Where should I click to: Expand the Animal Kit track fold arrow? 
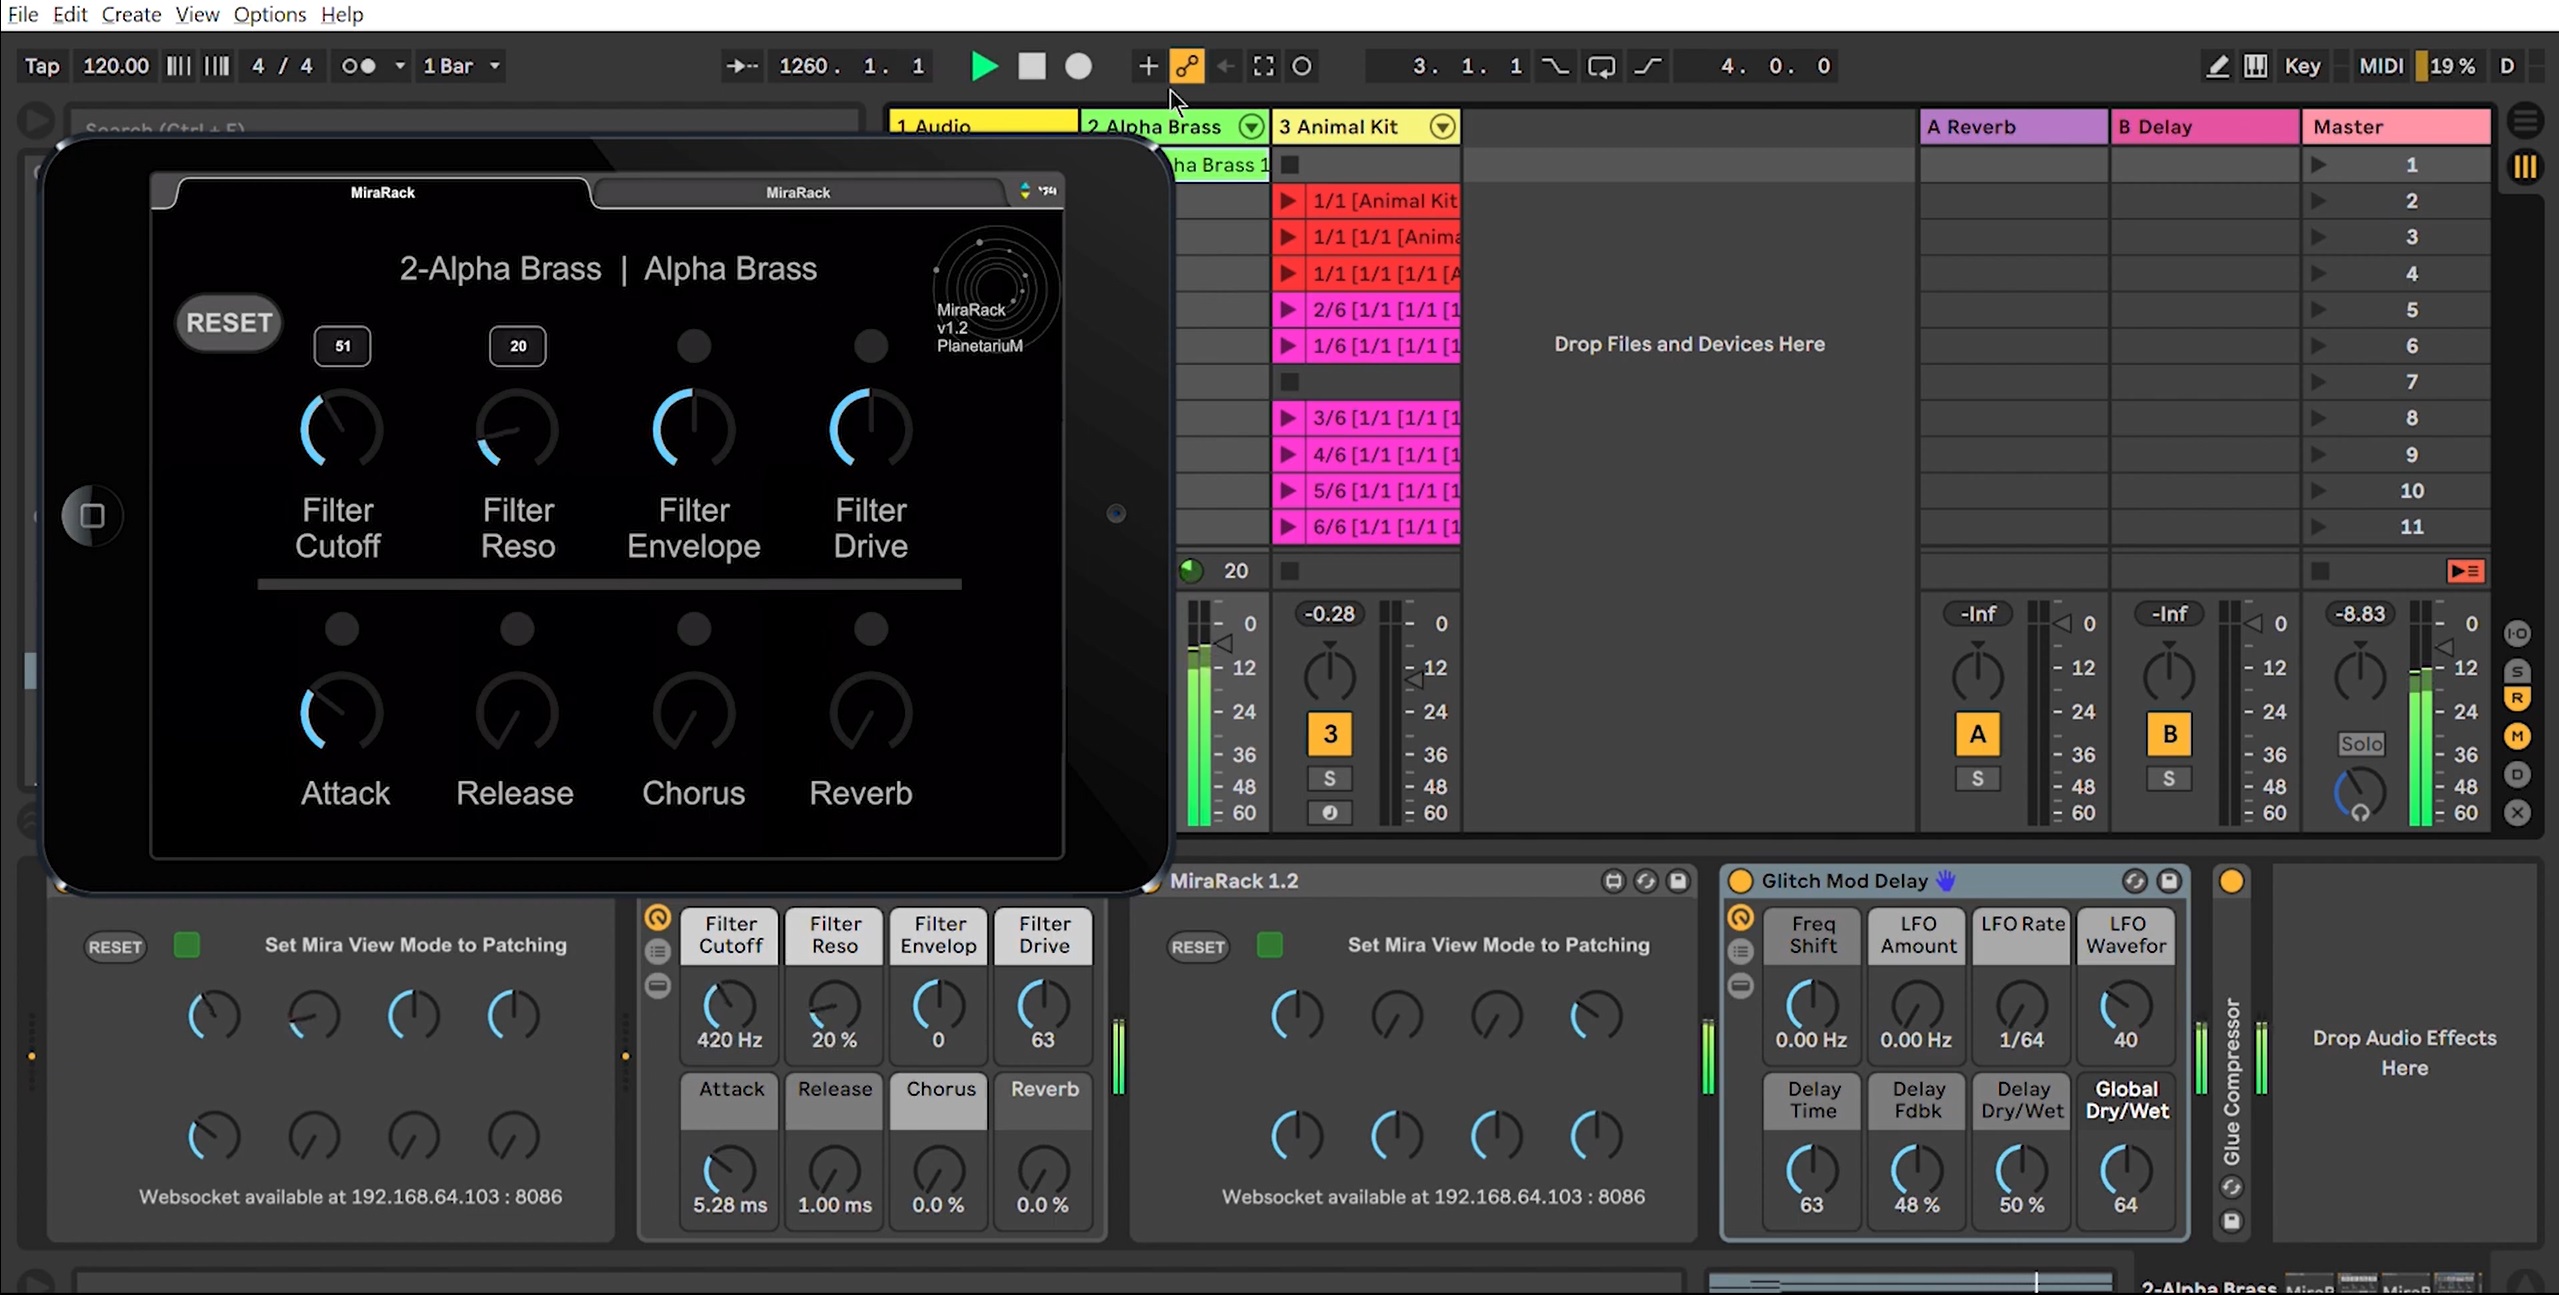click(x=1441, y=127)
